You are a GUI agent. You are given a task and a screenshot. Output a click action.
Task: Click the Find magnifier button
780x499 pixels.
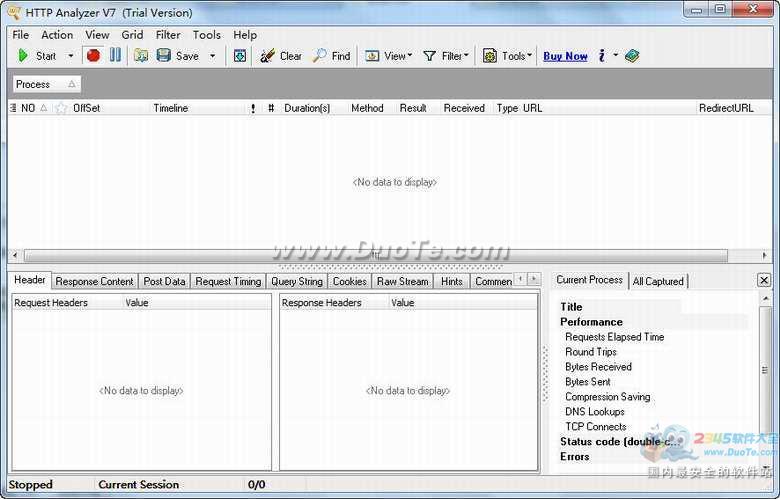point(332,56)
